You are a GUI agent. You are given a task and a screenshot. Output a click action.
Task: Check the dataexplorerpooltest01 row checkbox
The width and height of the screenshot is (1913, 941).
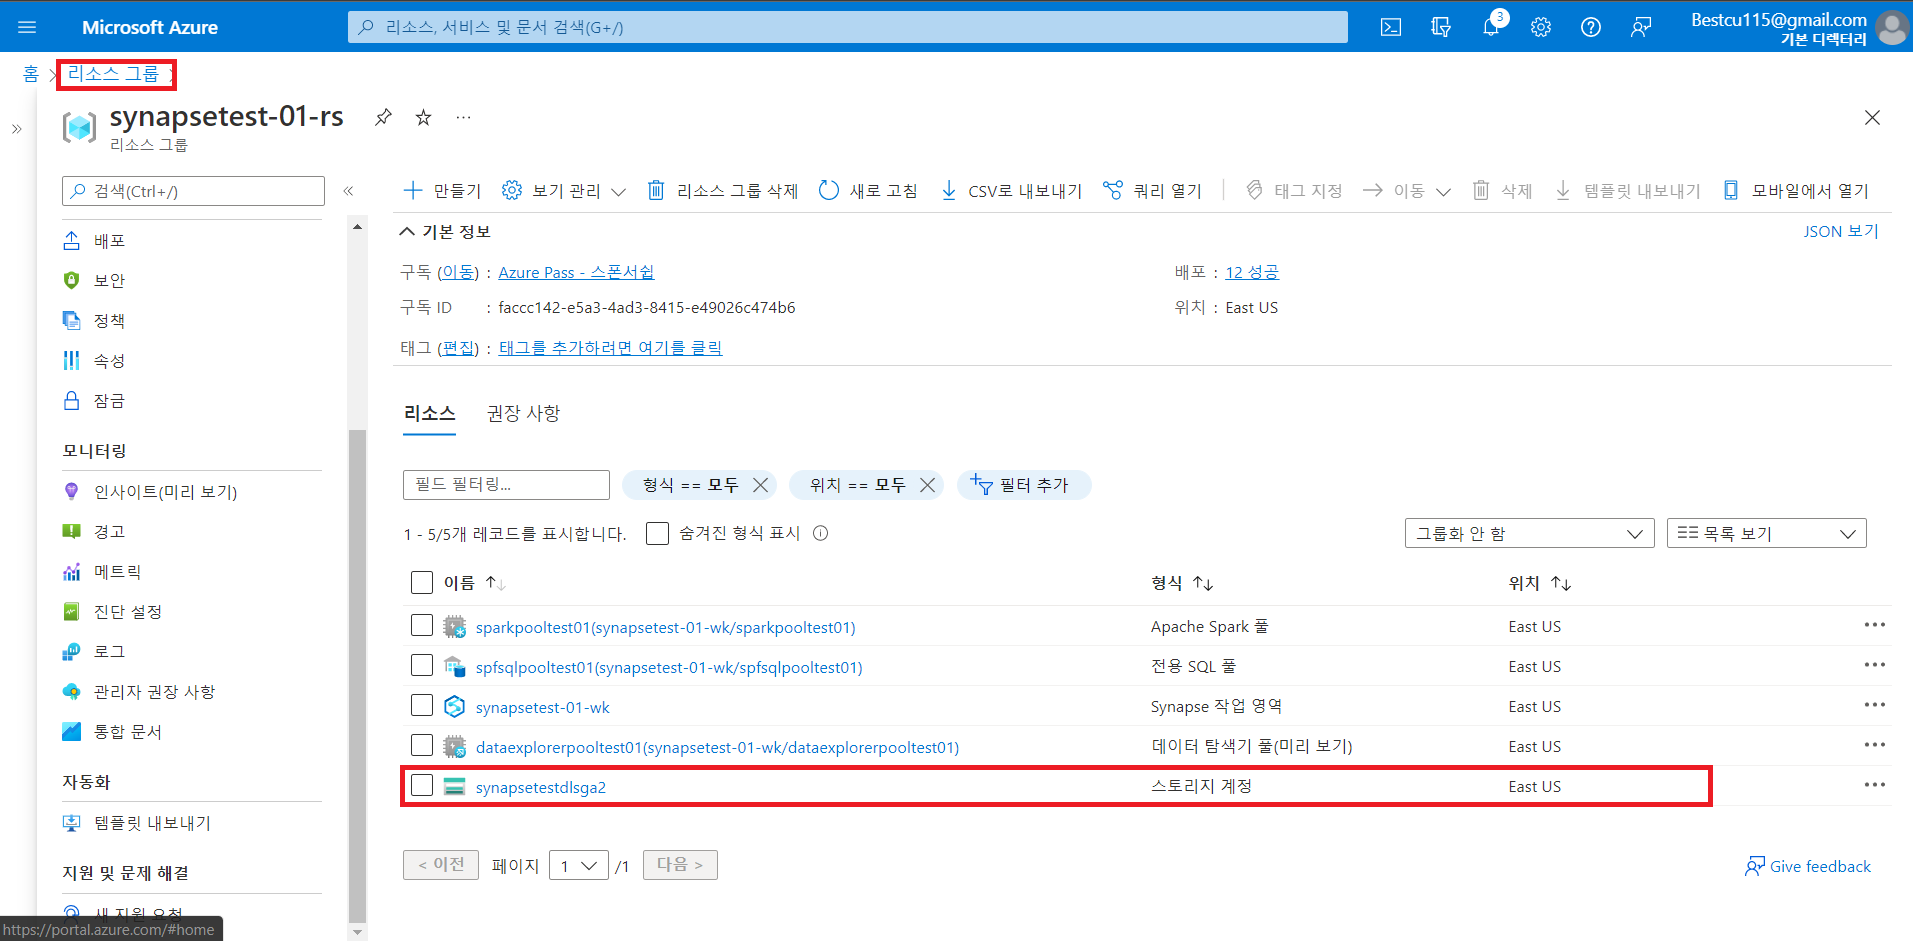click(x=422, y=746)
